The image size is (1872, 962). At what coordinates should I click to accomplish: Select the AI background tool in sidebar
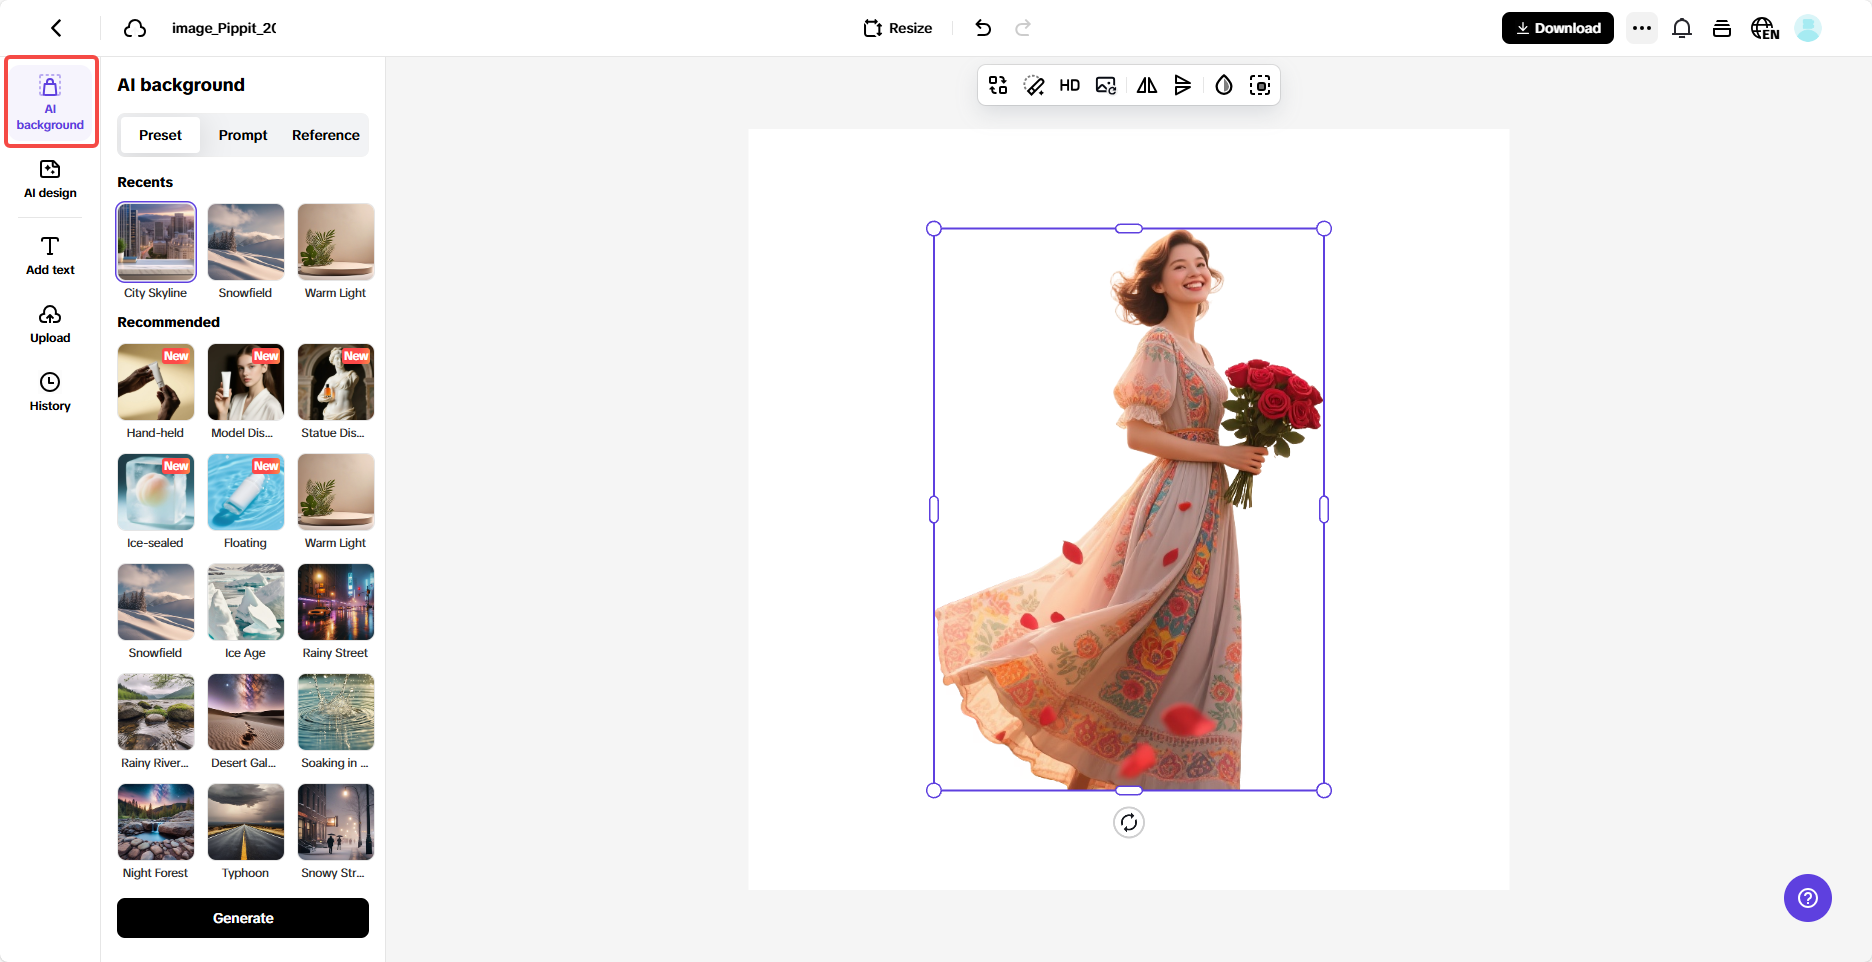[50, 101]
